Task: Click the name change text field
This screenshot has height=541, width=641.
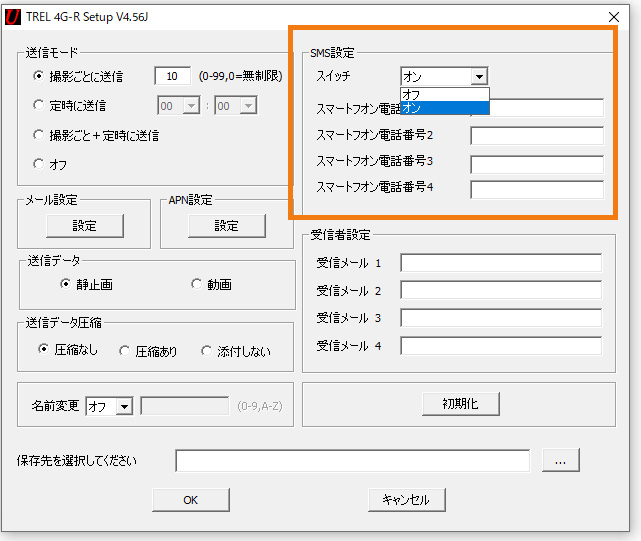Action: (184, 406)
